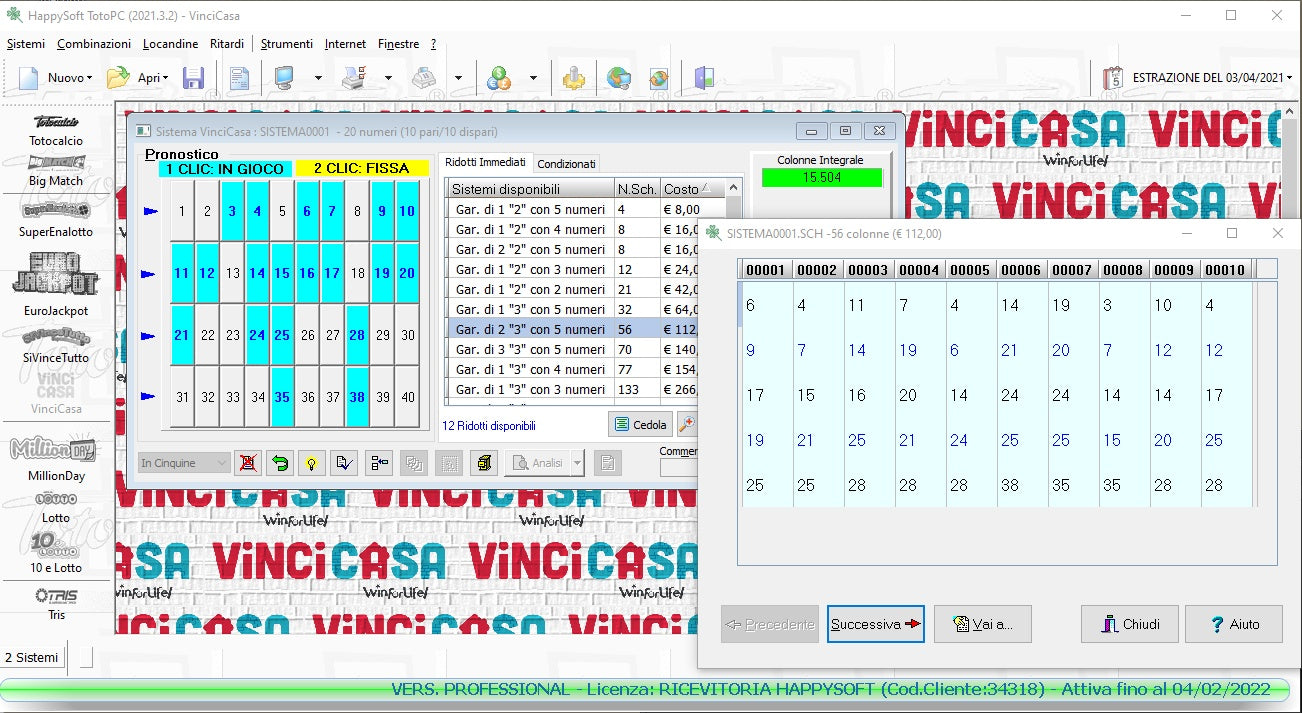Expand the arrow next to monitor icon

tap(318, 78)
